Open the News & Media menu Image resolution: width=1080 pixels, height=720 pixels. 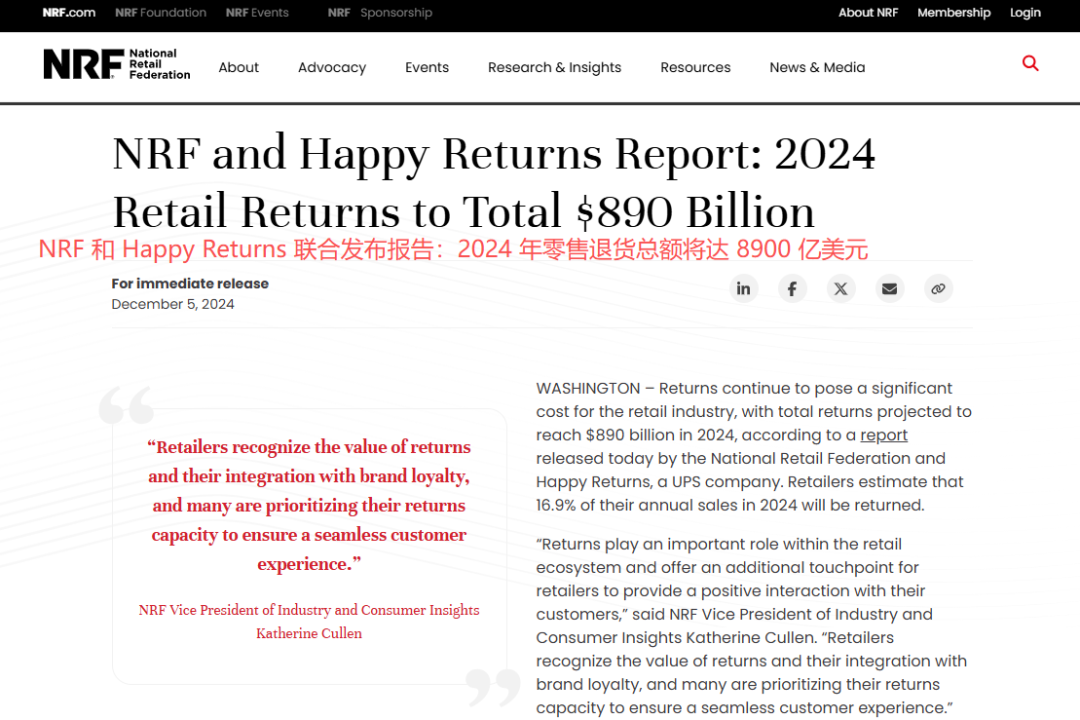817,68
